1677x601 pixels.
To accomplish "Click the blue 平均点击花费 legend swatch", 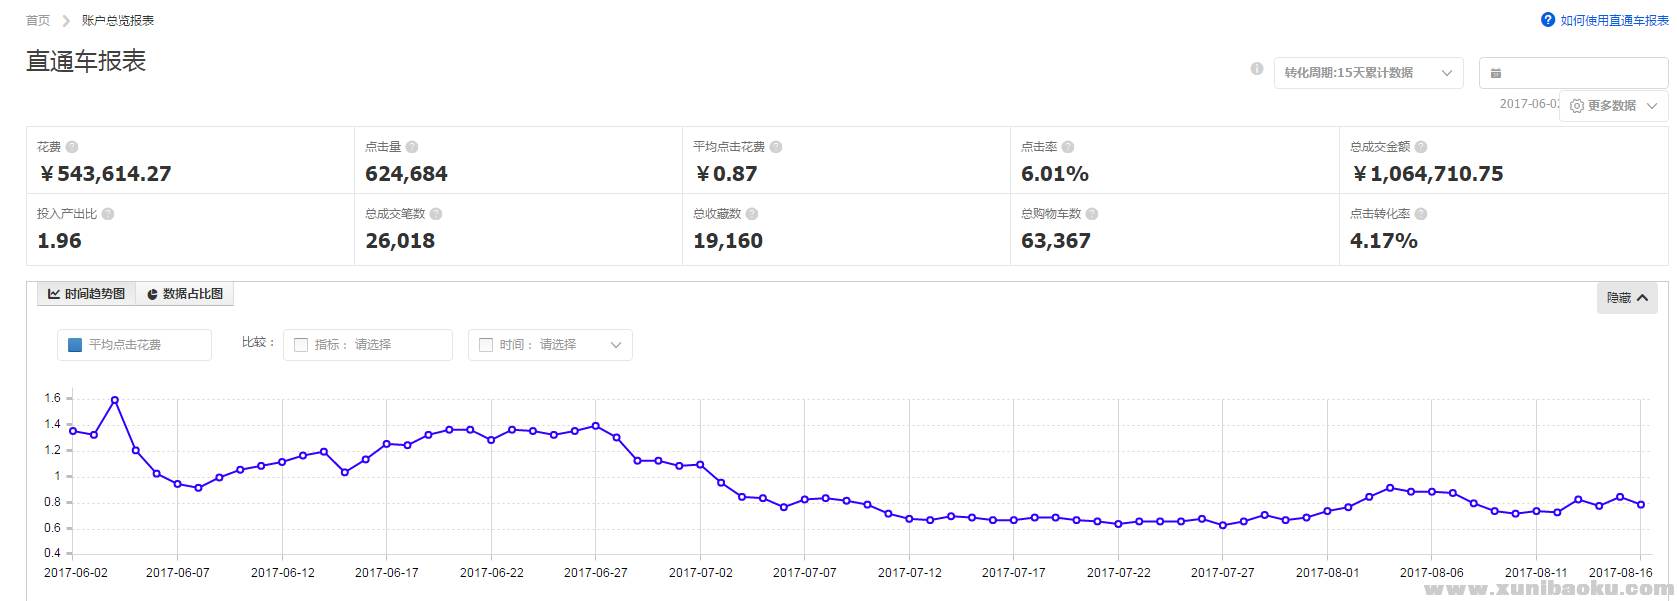I will [x=75, y=345].
